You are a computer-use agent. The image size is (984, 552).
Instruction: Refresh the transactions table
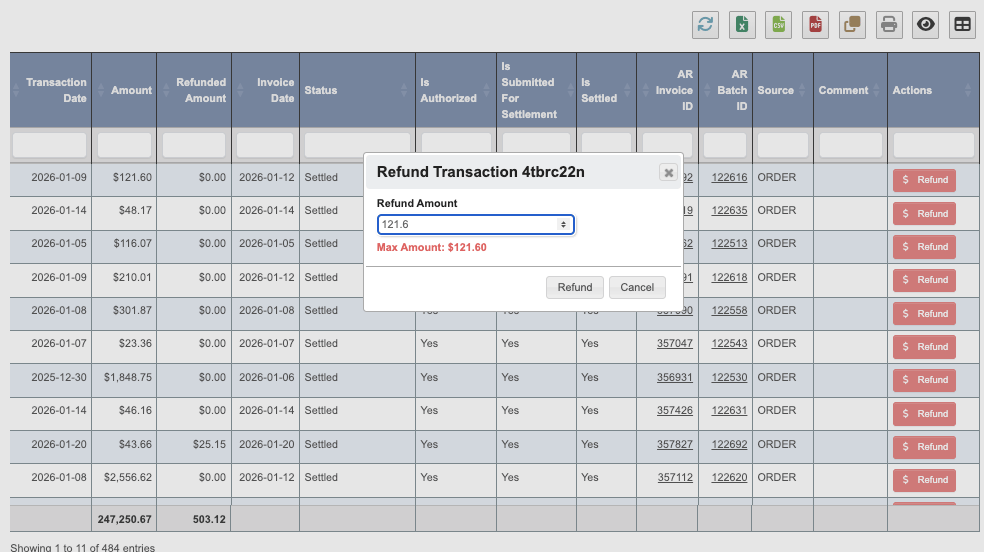705,25
